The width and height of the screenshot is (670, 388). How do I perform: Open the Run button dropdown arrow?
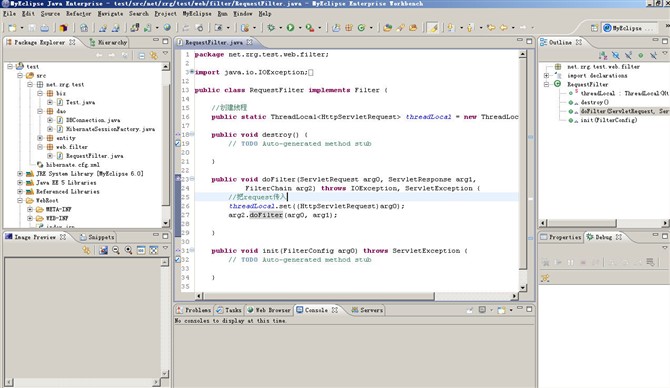[300, 28]
